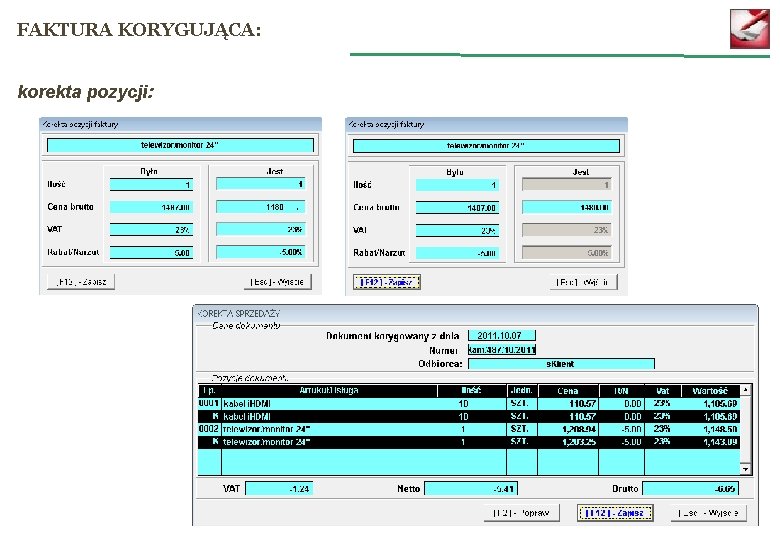Viewport: 780px width, 540px height.
Task: Click price 1,203.25 in Cena column
Action: pyautogui.click(x=579, y=442)
